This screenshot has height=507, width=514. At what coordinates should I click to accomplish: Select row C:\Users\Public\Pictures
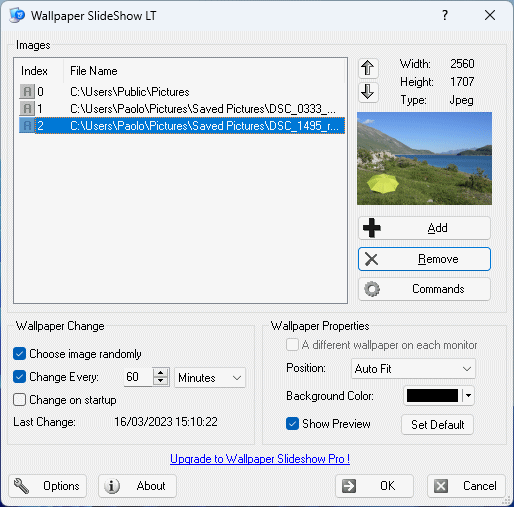point(182,92)
